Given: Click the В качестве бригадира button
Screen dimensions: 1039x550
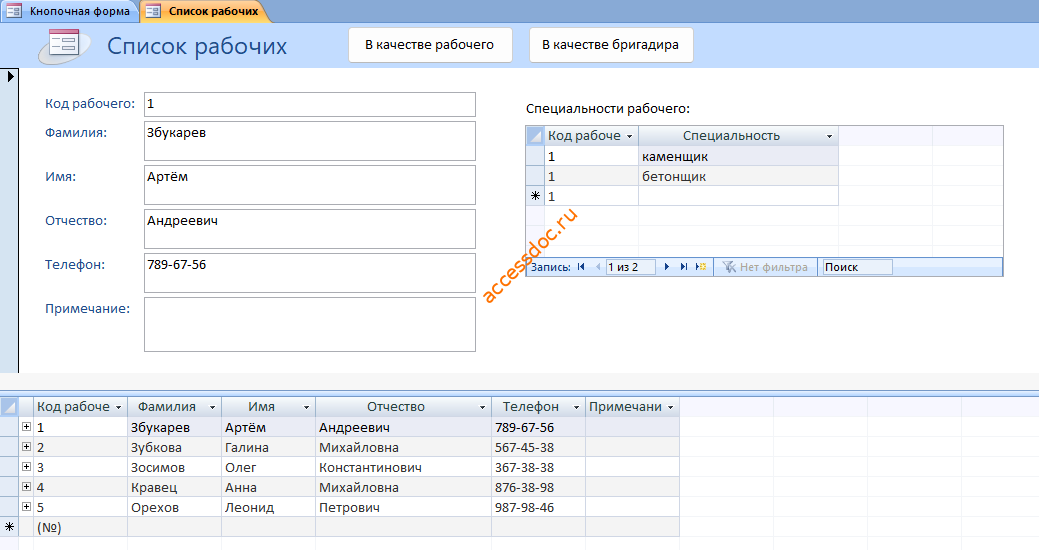Looking at the screenshot, I should click(611, 45).
